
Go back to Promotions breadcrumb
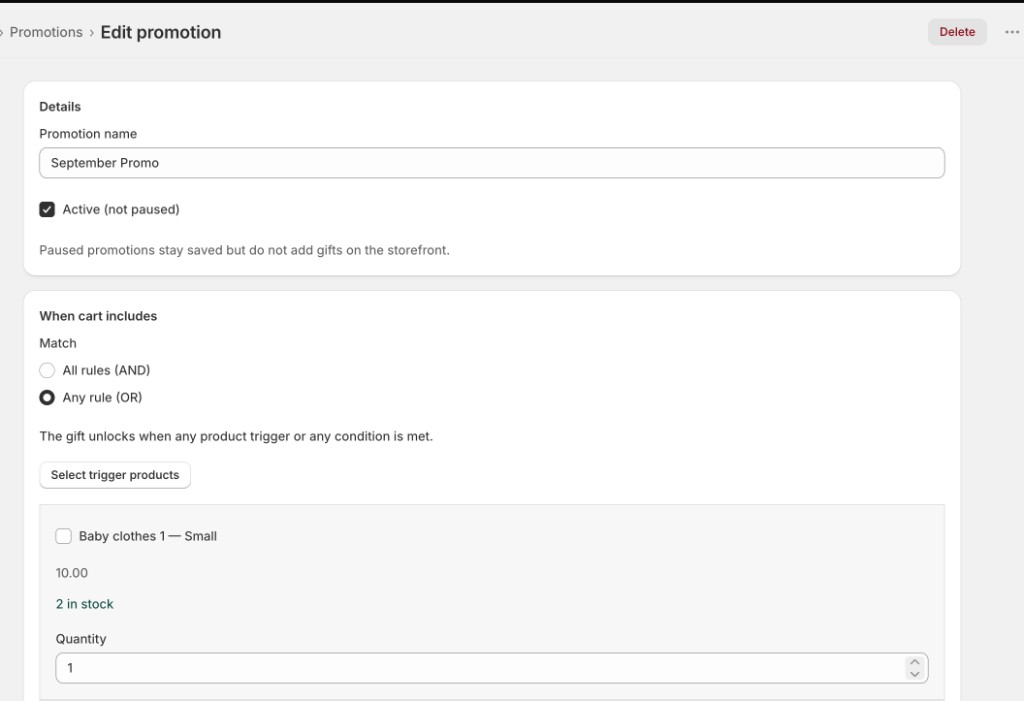pyautogui.click(x=46, y=32)
